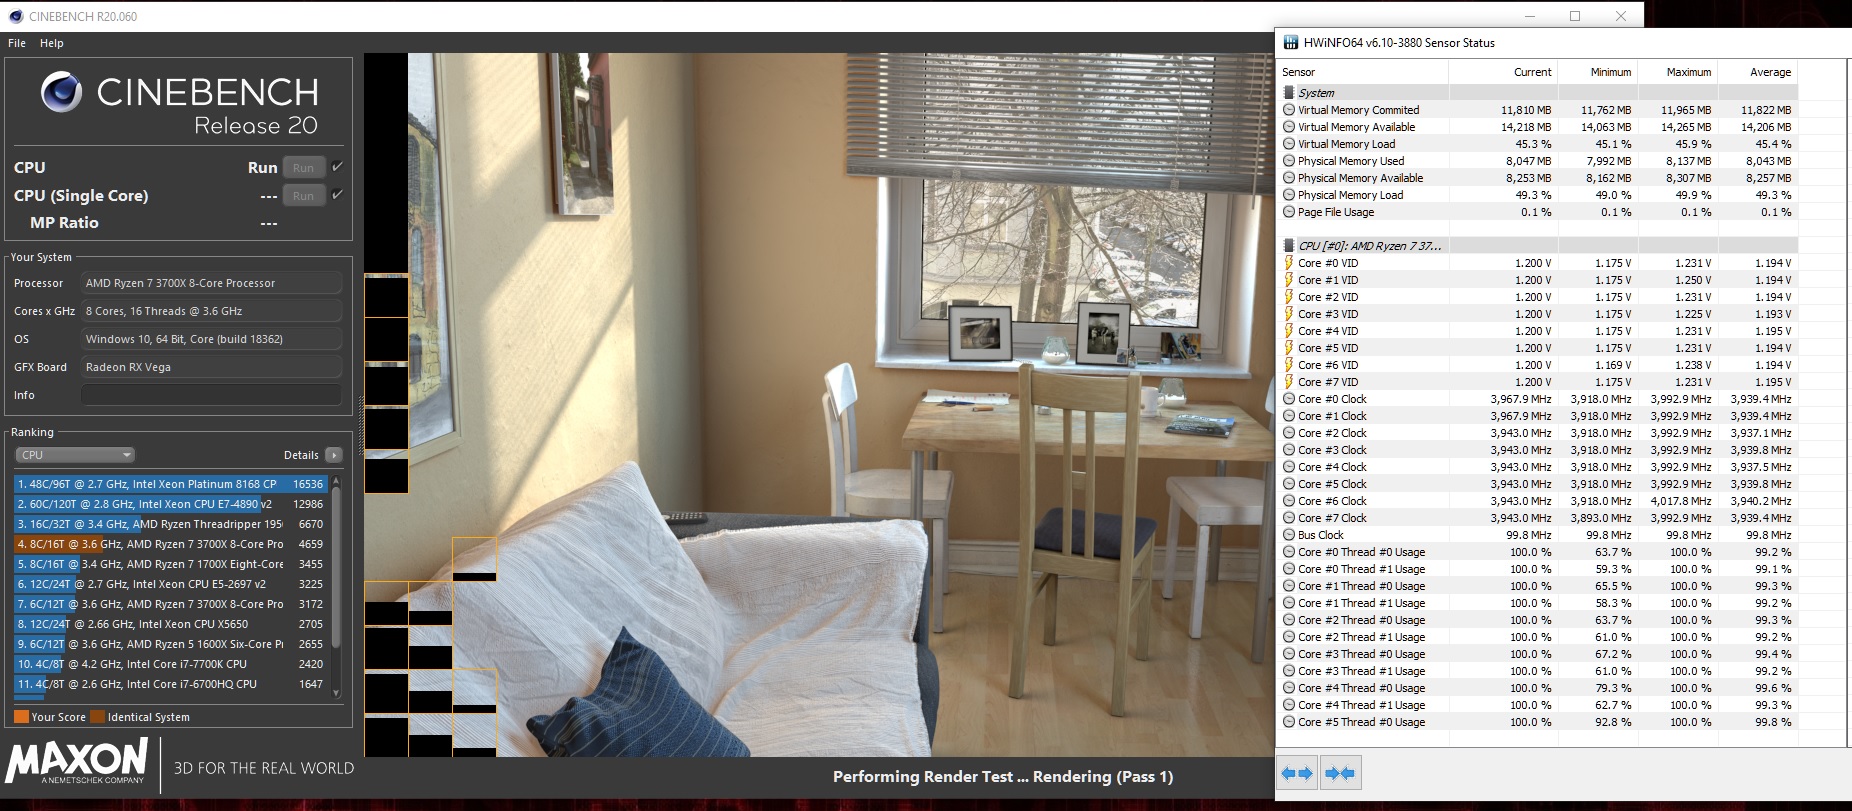Click icon beside Physical Memory Available
Viewport: 1852px width, 811px height.
[1289, 178]
